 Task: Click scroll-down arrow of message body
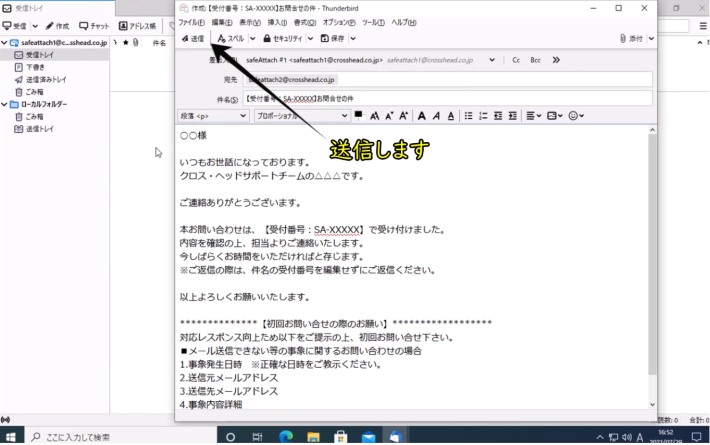(x=652, y=405)
